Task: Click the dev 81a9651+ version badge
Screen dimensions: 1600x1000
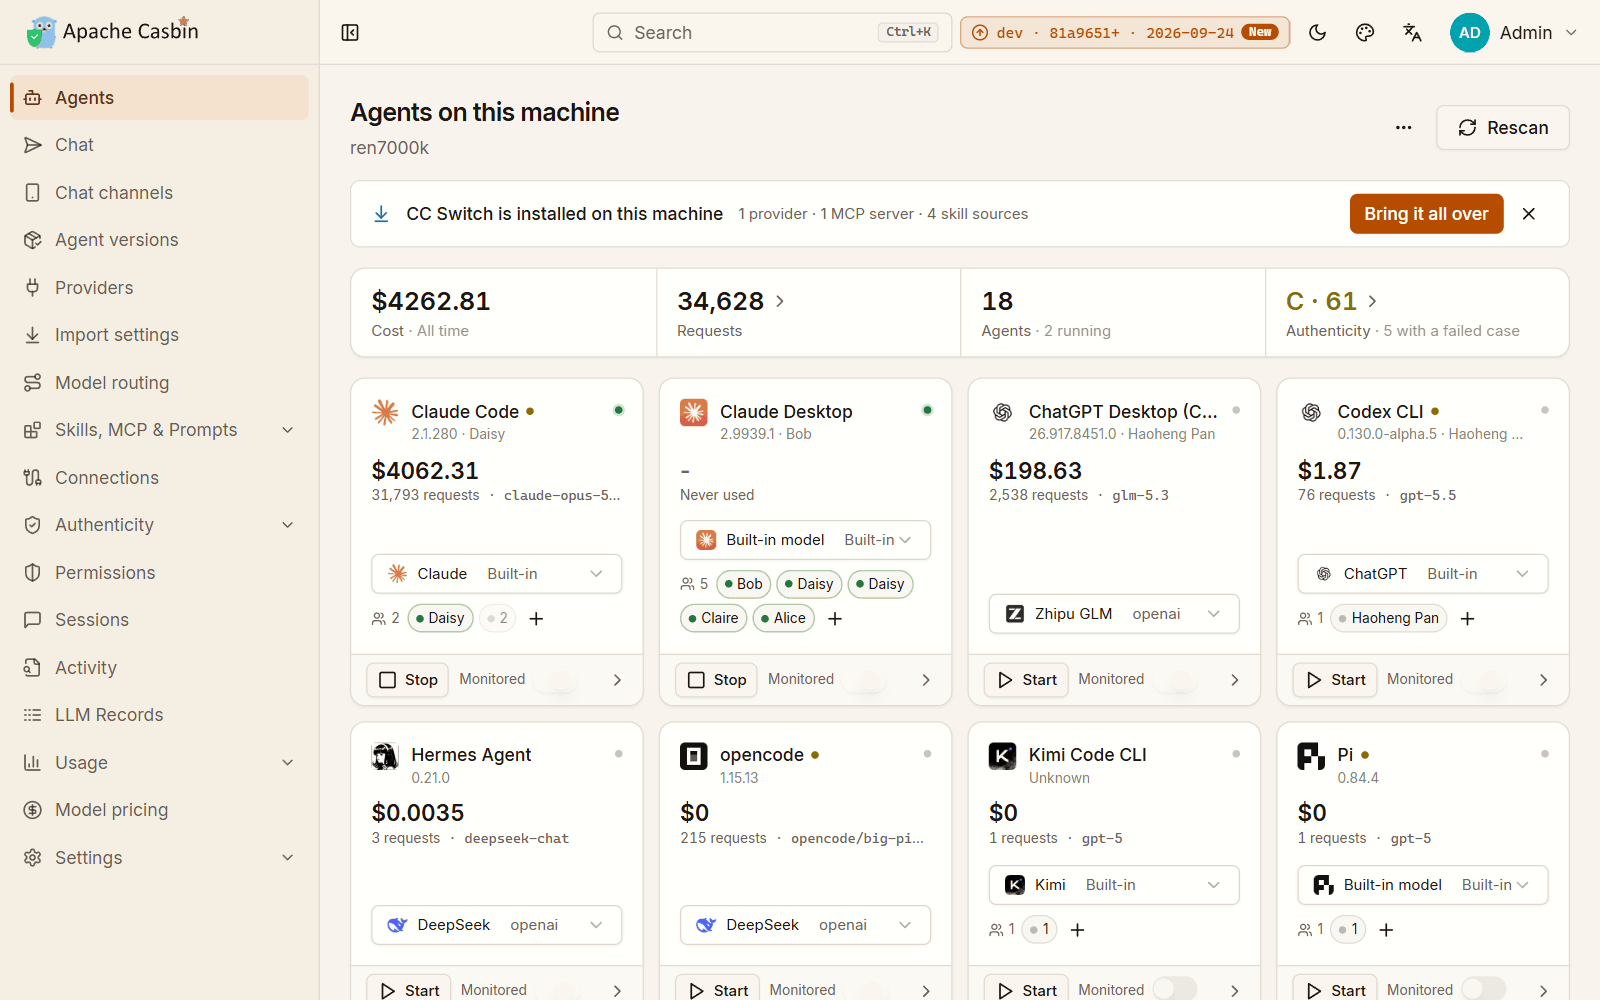Action: [x=1125, y=33]
